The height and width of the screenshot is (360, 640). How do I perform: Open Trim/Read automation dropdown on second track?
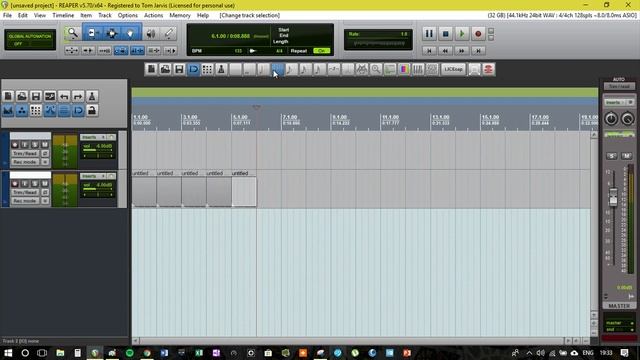25,192
